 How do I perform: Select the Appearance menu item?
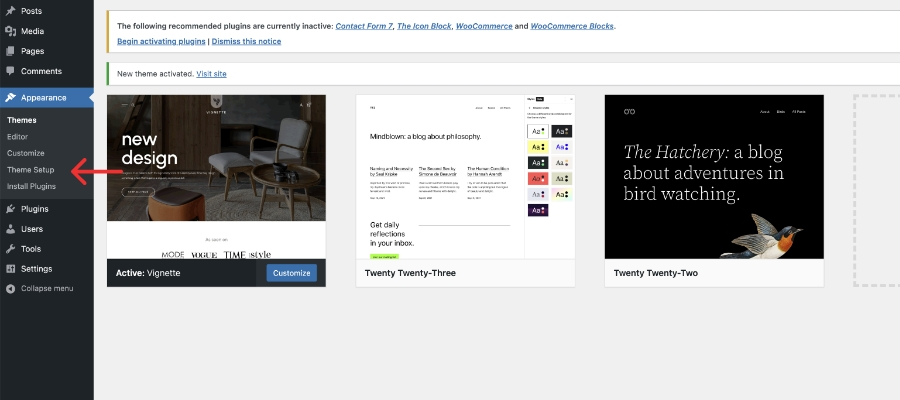tap(46, 98)
